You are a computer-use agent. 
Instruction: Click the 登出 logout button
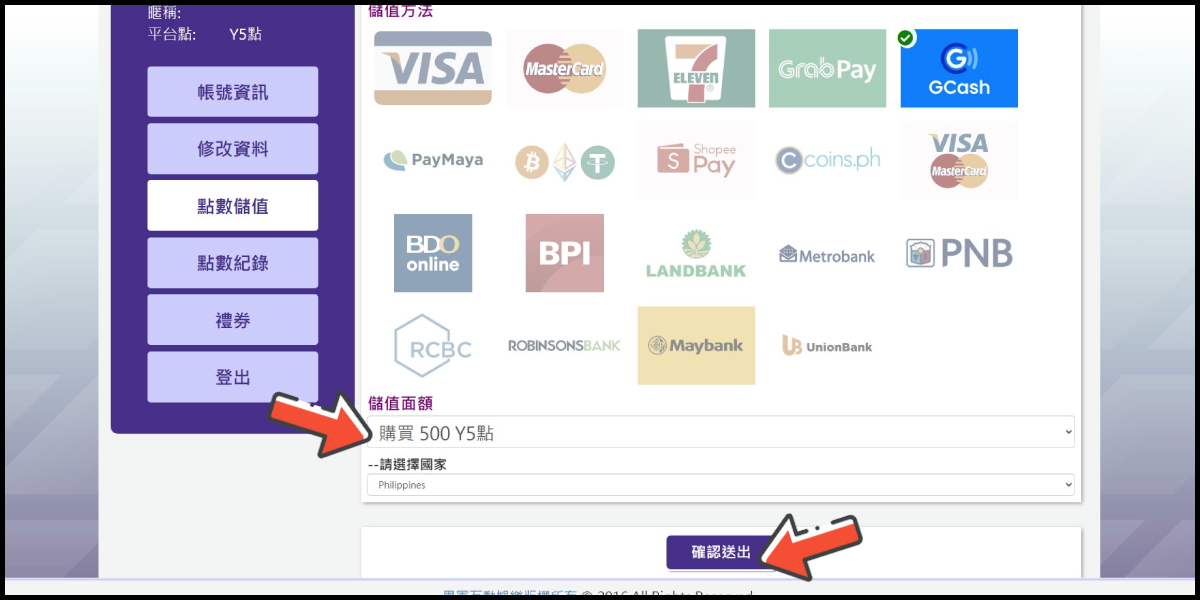(233, 377)
